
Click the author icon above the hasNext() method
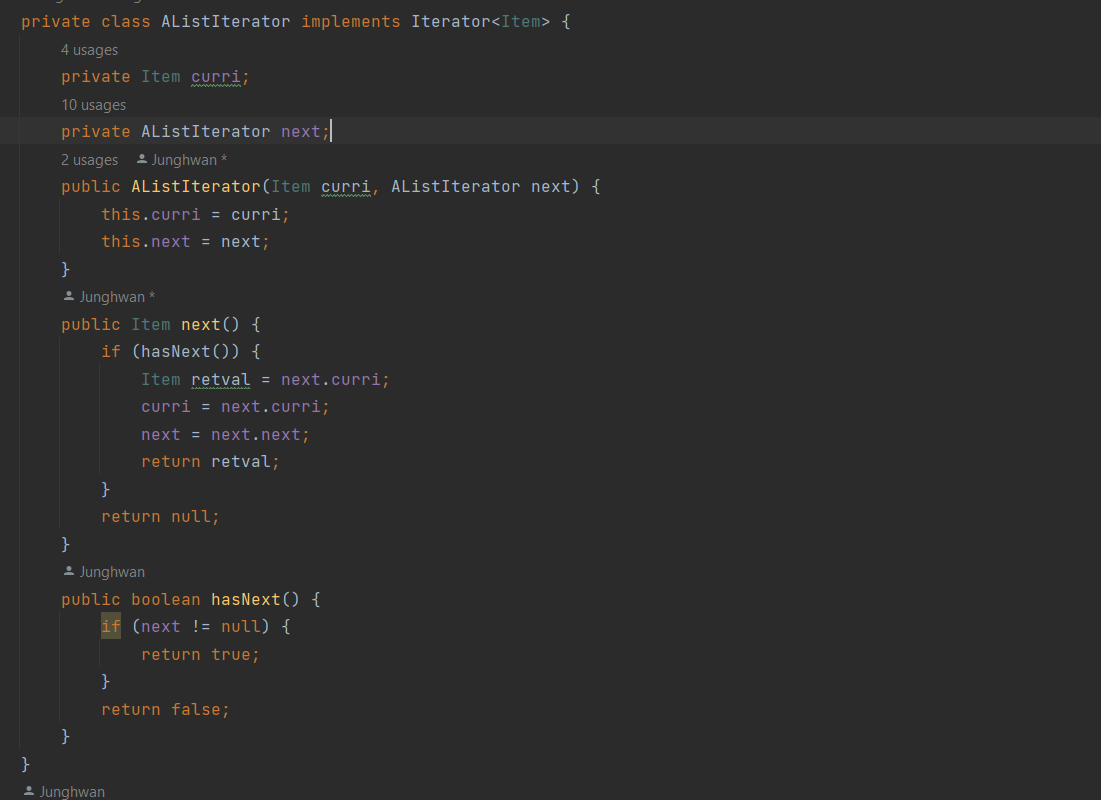click(x=69, y=572)
